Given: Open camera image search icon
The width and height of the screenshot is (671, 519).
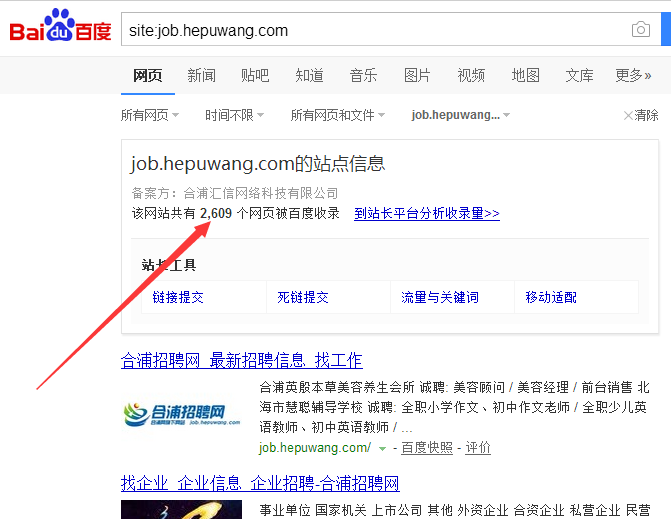Looking at the screenshot, I should pyautogui.click(x=641, y=30).
